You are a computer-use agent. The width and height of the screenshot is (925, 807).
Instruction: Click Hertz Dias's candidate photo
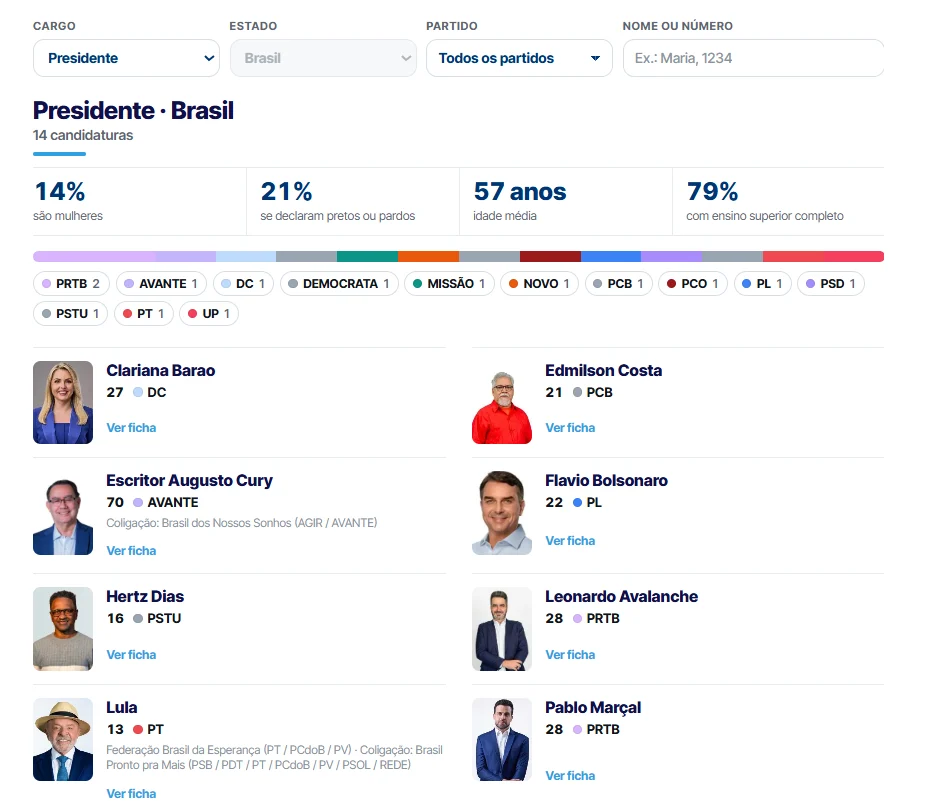[x=63, y=629]
